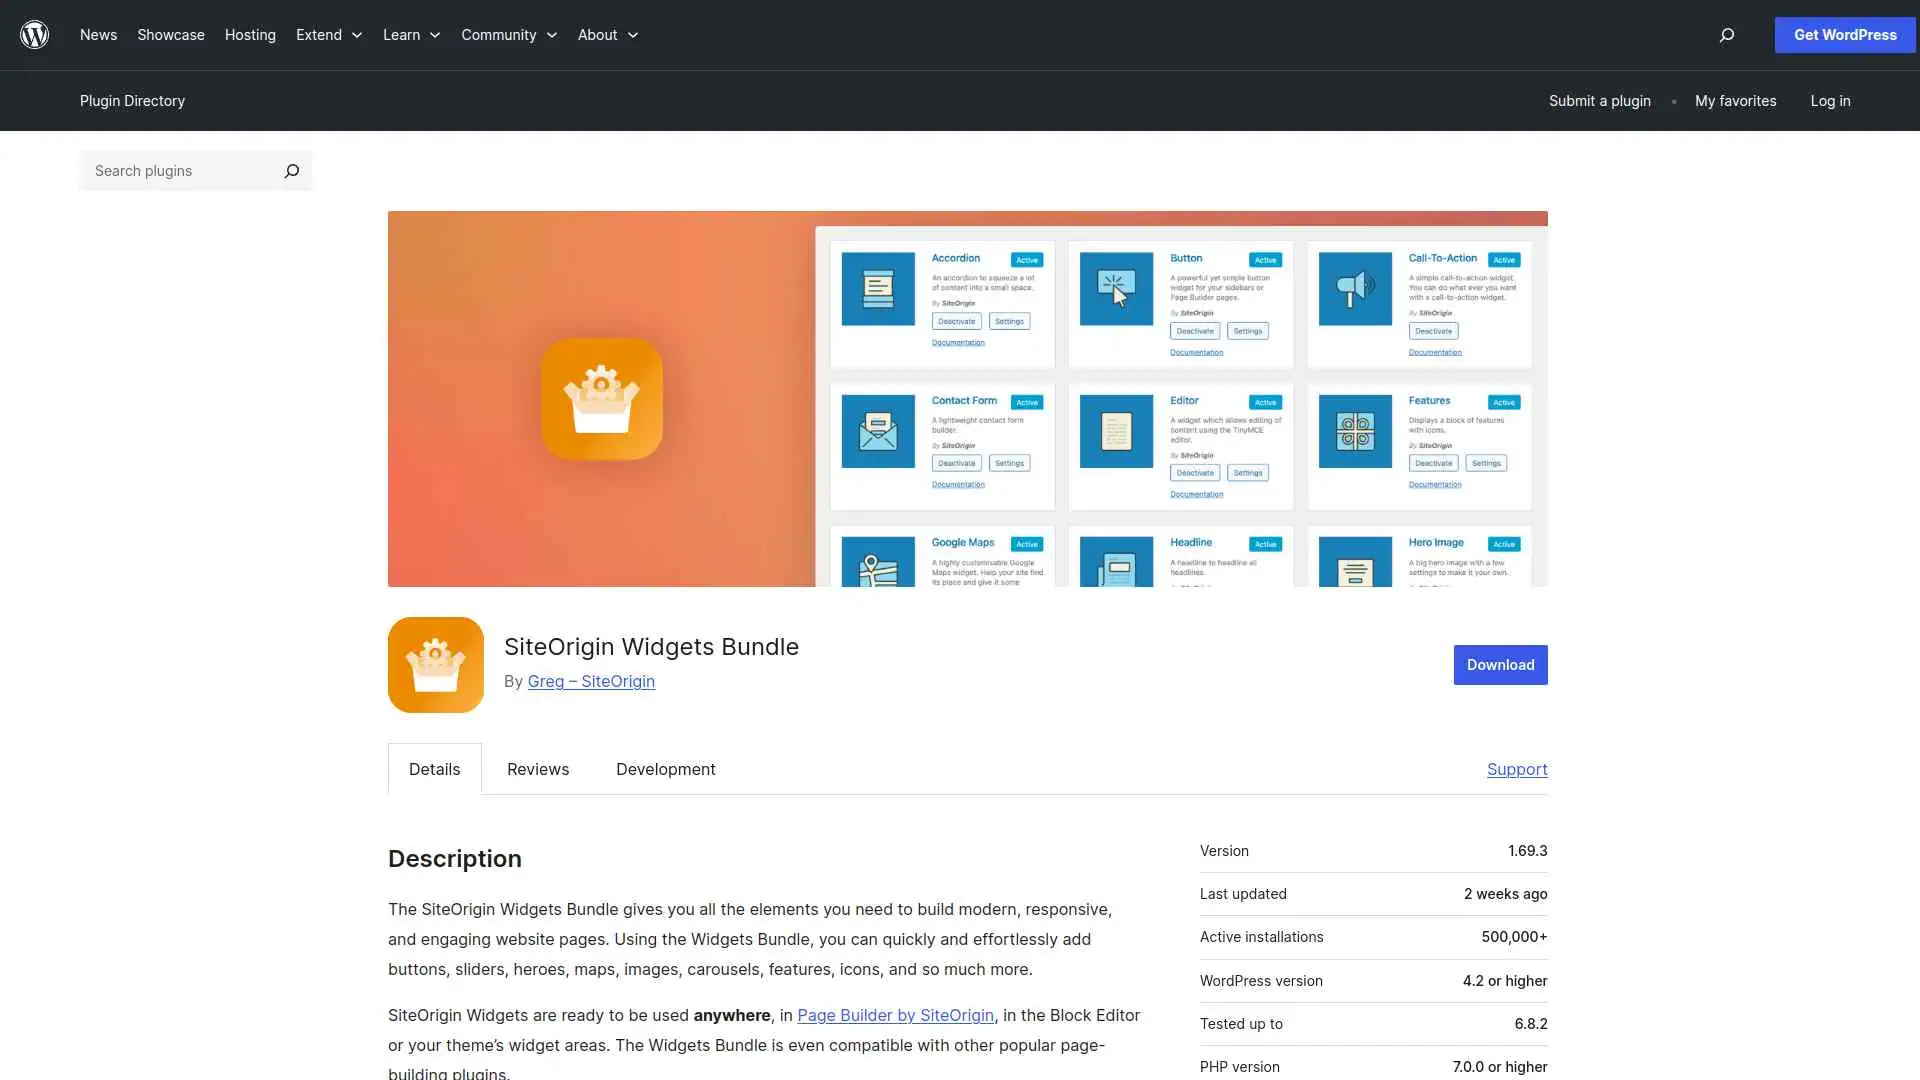Click the search icon in the plugin search box

pyautogui.click(x=291, y=171)
